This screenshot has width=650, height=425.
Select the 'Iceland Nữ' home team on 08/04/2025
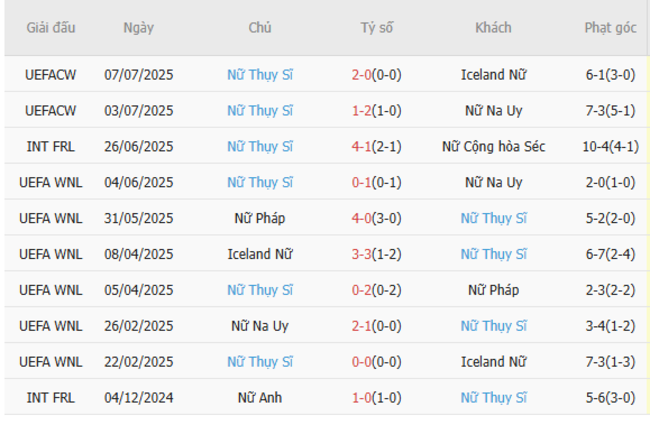pos(260,254)
